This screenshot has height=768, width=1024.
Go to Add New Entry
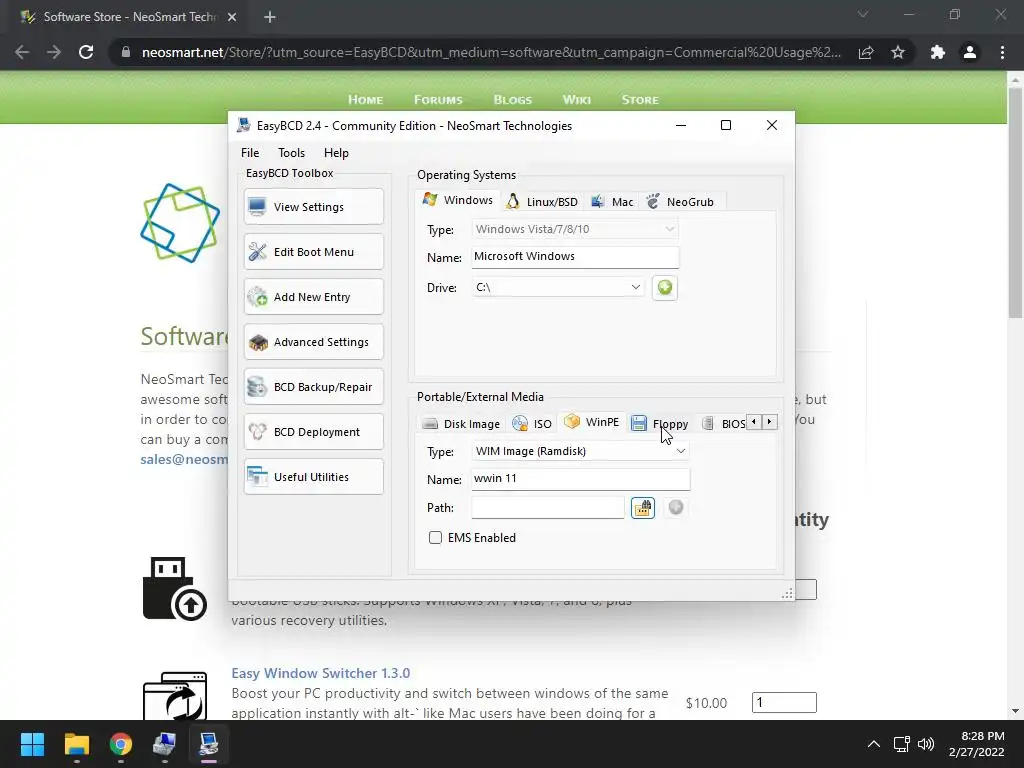coord(313,297)
